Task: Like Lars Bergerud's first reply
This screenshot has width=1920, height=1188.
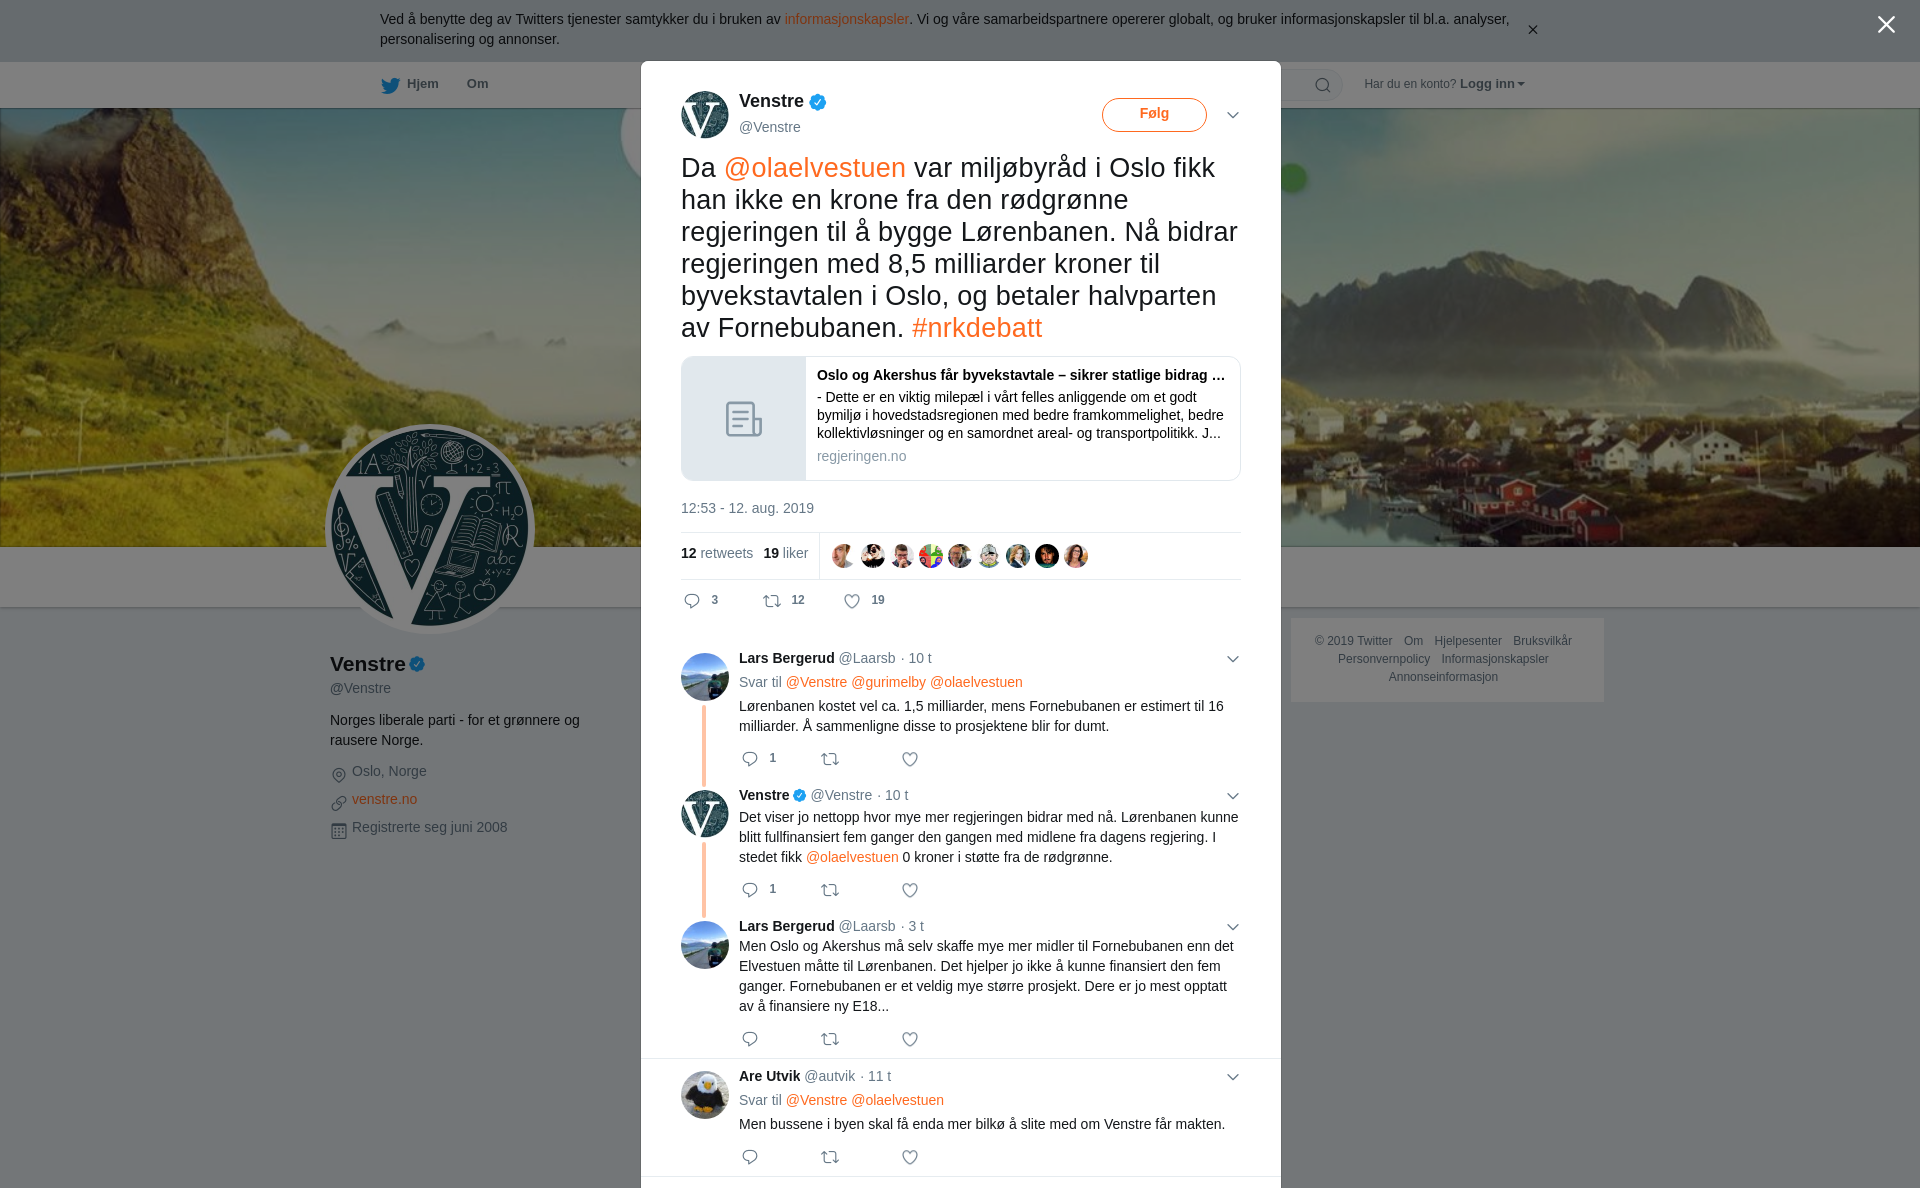Action: pos(910,760)
